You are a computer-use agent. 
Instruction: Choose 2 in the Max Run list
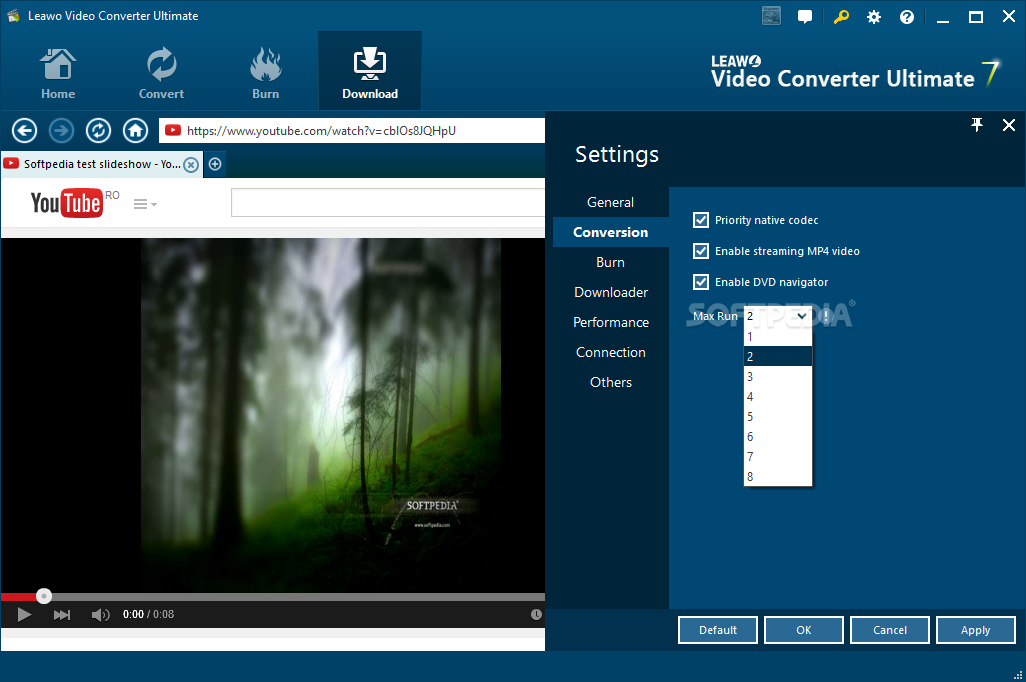tap(778, 357)
